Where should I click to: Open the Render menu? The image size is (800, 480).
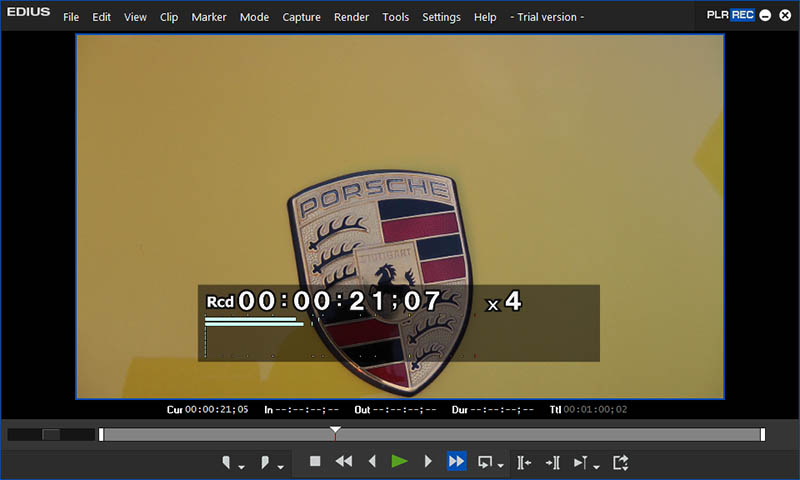[x=351, y=17]
